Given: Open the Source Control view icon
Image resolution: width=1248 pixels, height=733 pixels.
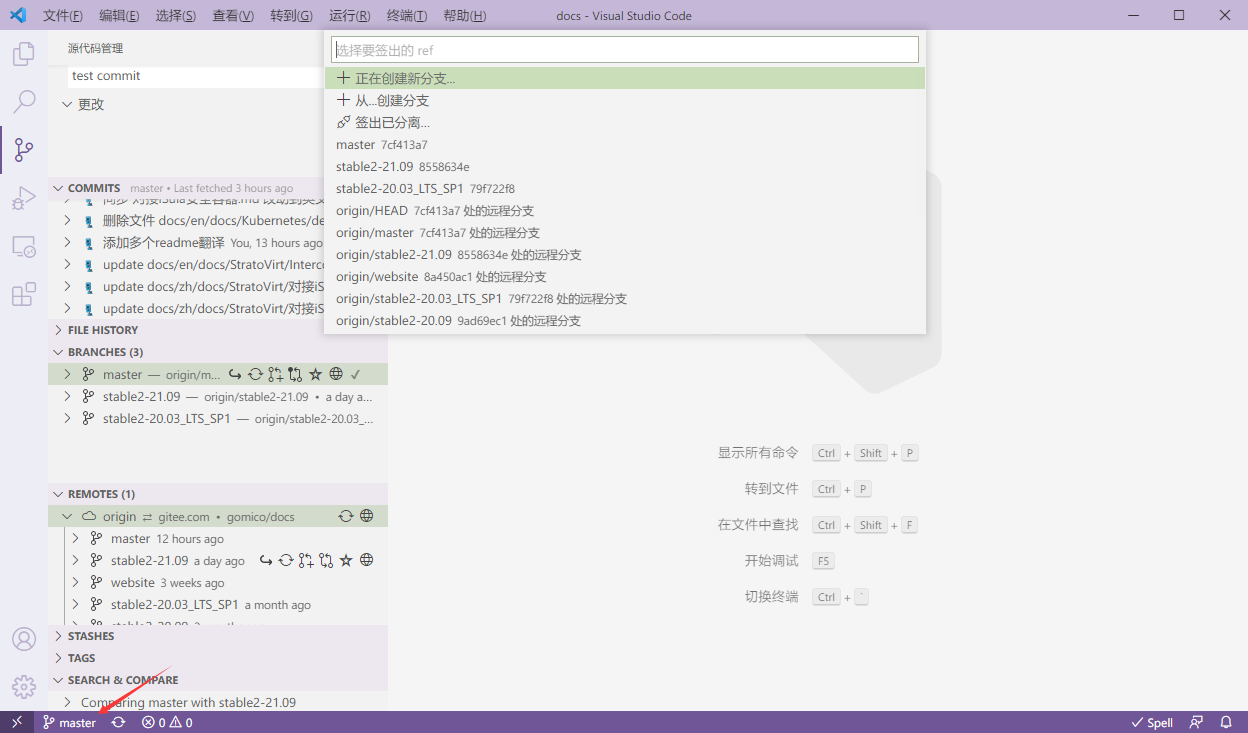Looking at the screenshot, I should [23, 150].
